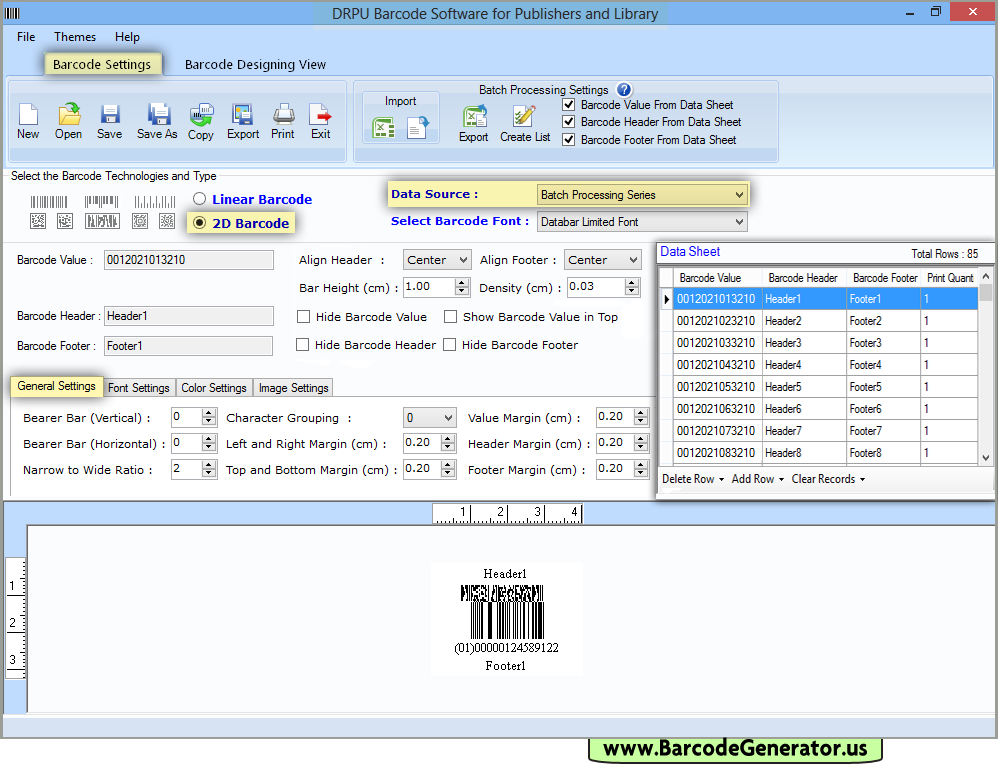Switch to Barcode Designing View tab

coord(255,64)
